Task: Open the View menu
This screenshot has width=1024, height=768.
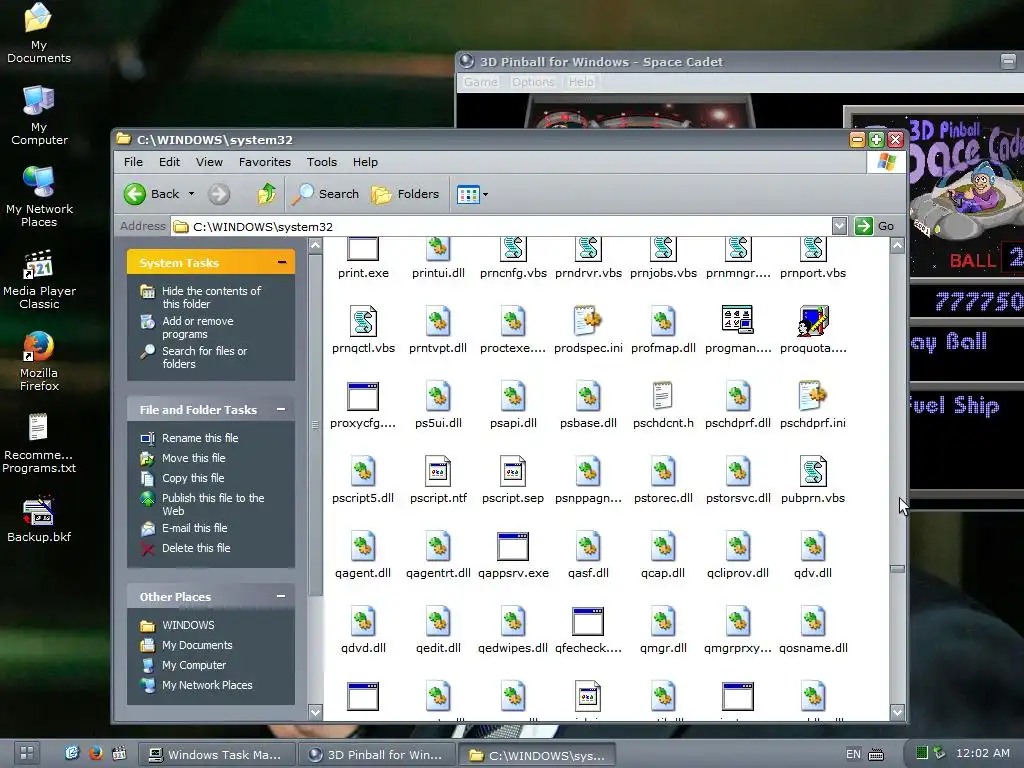Action: [209, 162]
